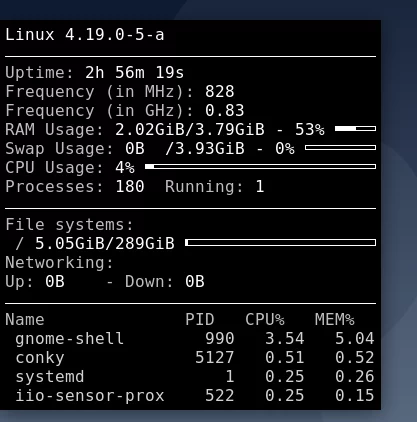Click the Down: 0B network reading
Image resolution: width=417 pixels, height=422 pixels.
pyautogui.click(x=165, y=282)
